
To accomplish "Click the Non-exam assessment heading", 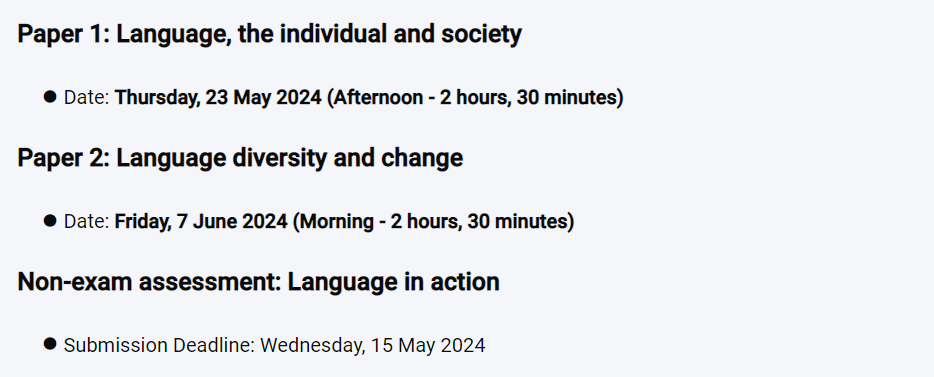I will (x=259, y=282).
